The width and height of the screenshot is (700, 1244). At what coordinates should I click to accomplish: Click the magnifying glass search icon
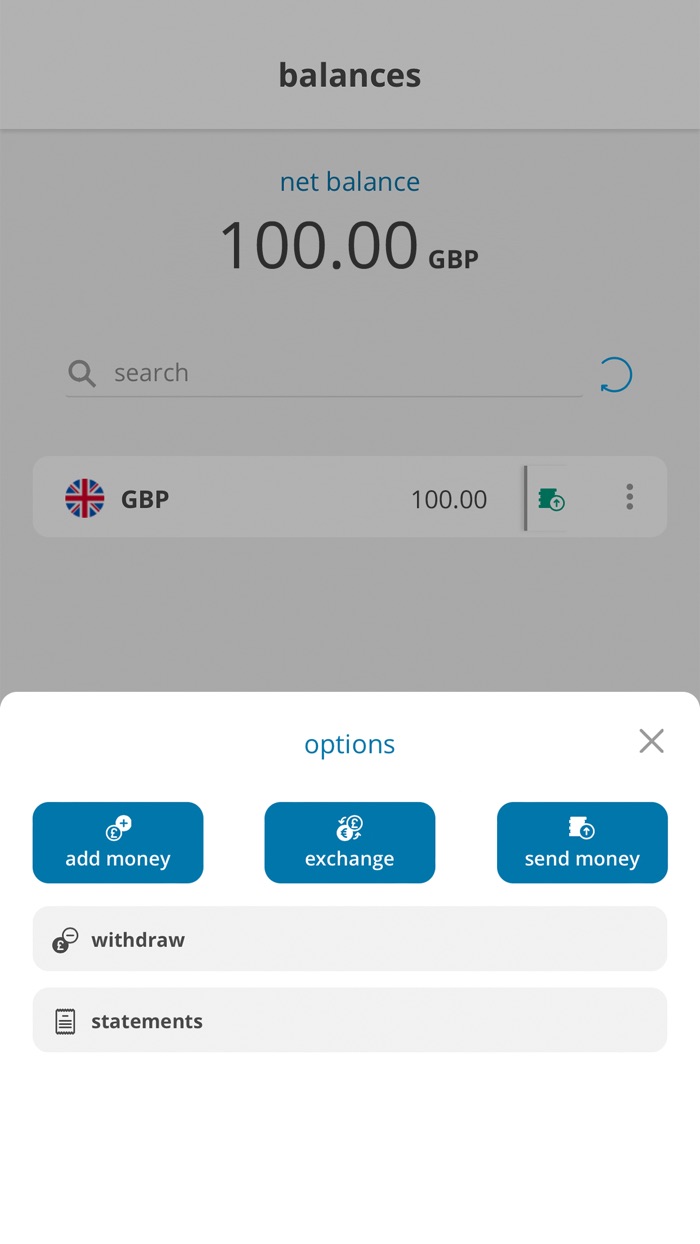coord(81,373)
